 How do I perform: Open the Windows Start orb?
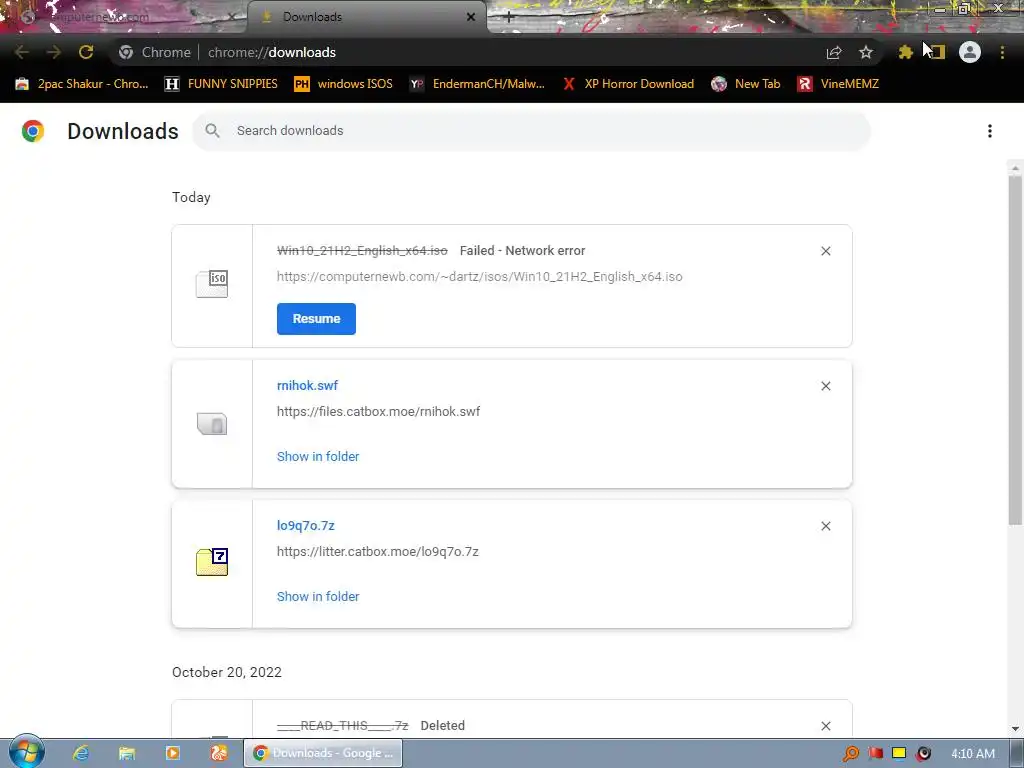pyautogui.click(x=27, y=752)
